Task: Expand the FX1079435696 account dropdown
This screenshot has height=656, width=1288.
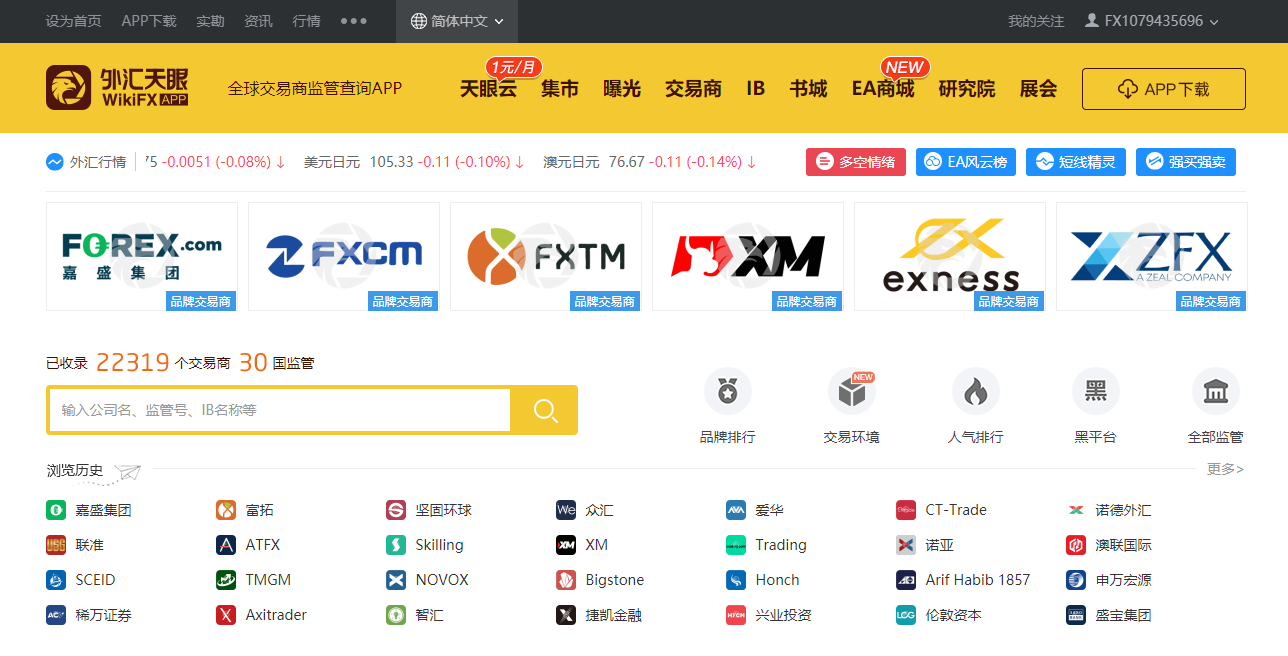Action: [1152, 21]
